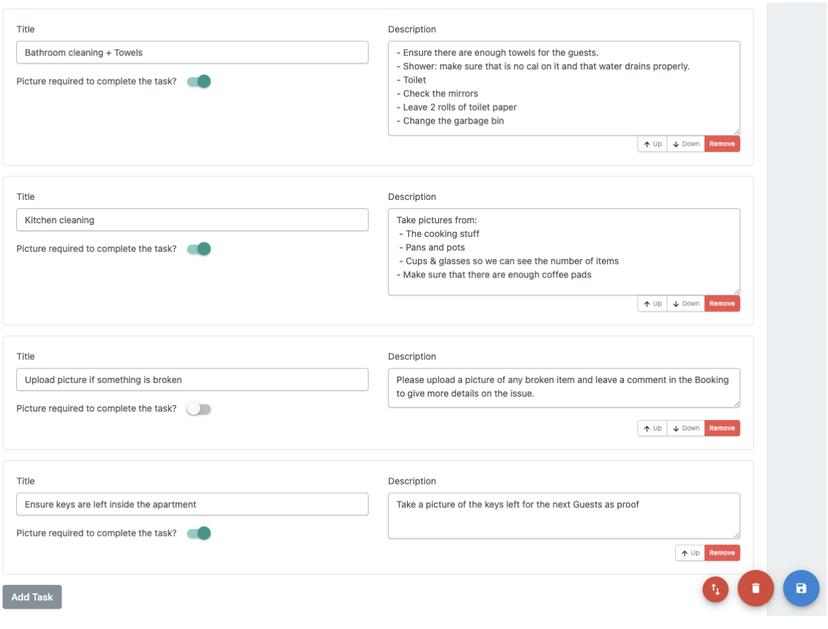Focus the 'Ensure keys are left' title field

pos(192,505)
